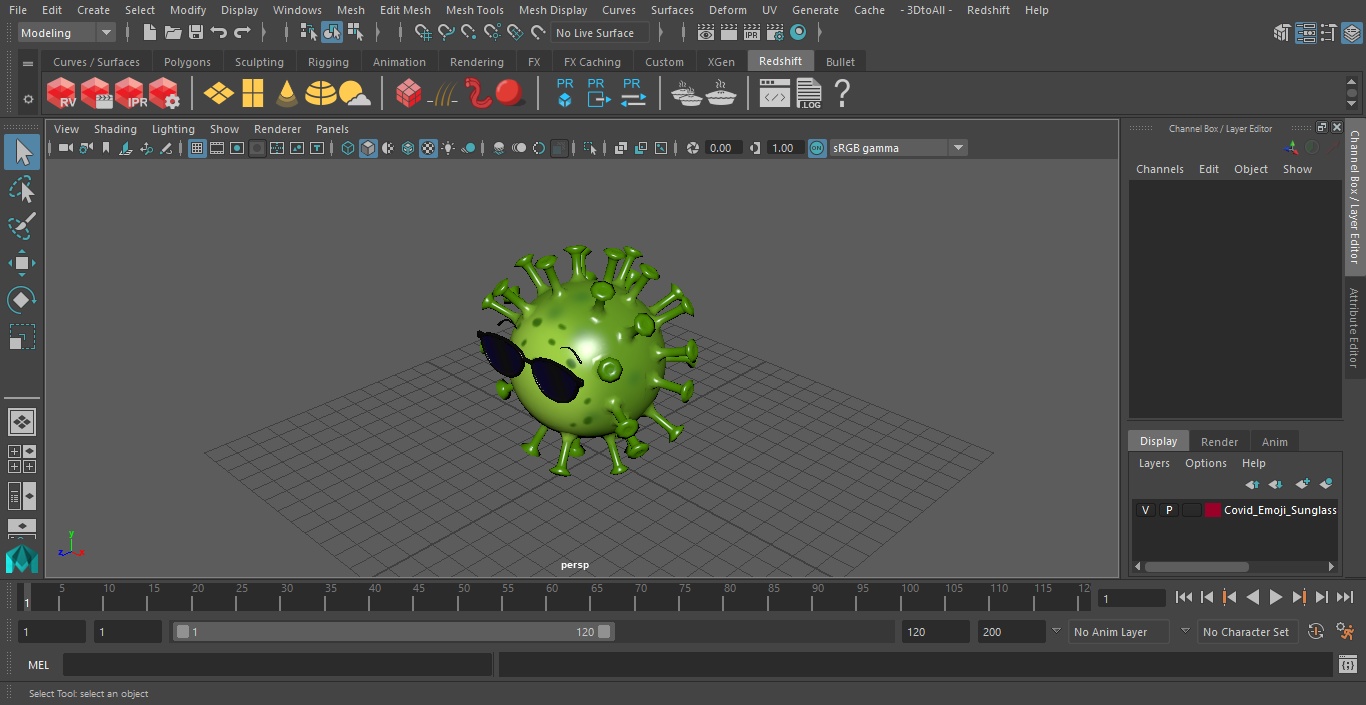Switch to the Rigging shelf tab

click(x=328, y=62)
